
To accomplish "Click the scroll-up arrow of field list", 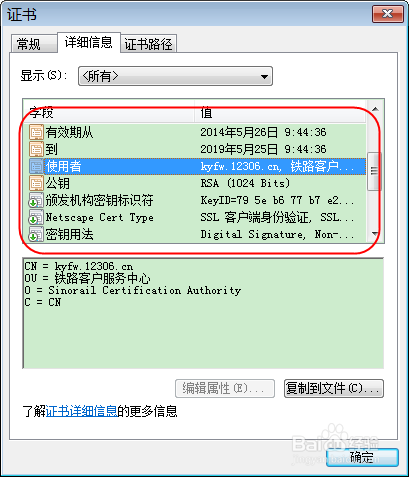I will coord(375,109).
